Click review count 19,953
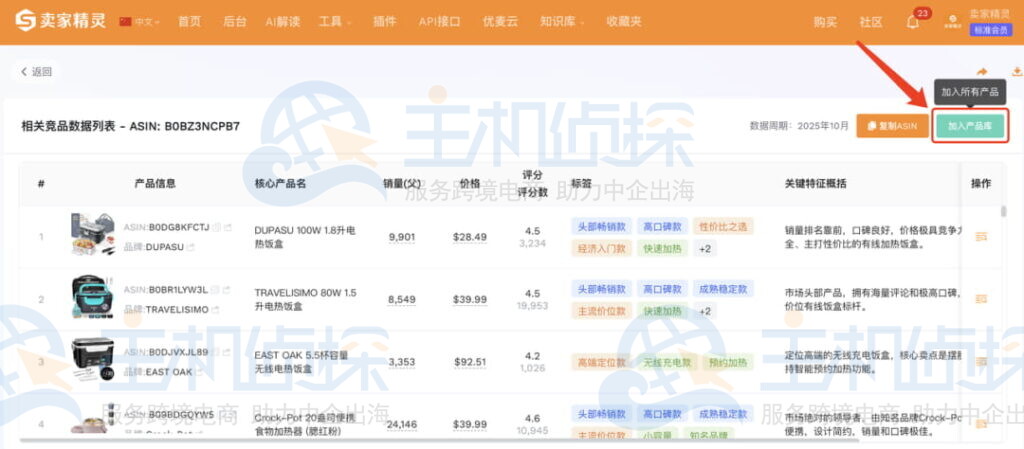The image size is (1024, 449). tap(532, 305)
